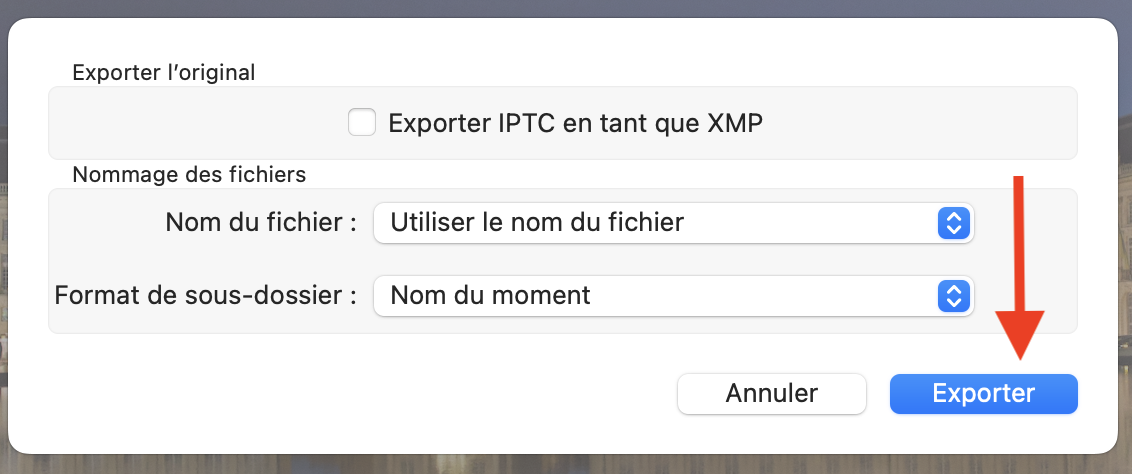
Task: Click blank space right of the XMP label
Action: 920,123
